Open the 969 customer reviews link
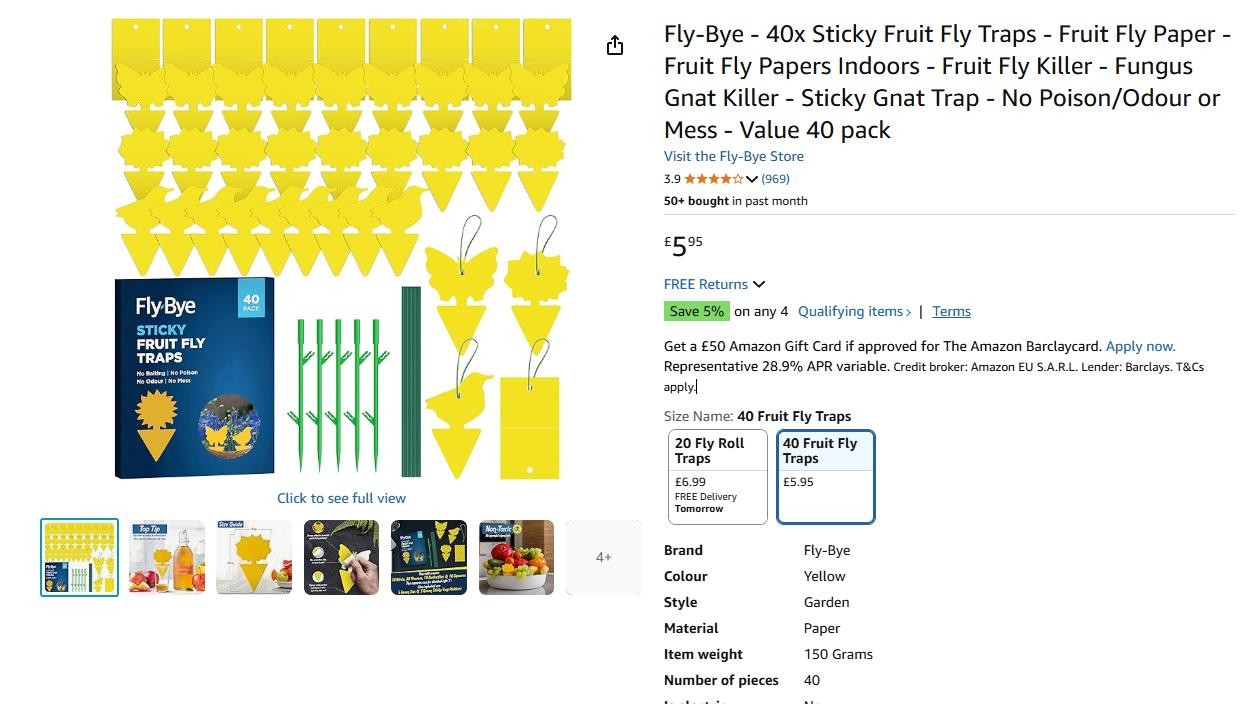Screen dimensions: 1254x704 pyautogui.click(x=775, y=179)
